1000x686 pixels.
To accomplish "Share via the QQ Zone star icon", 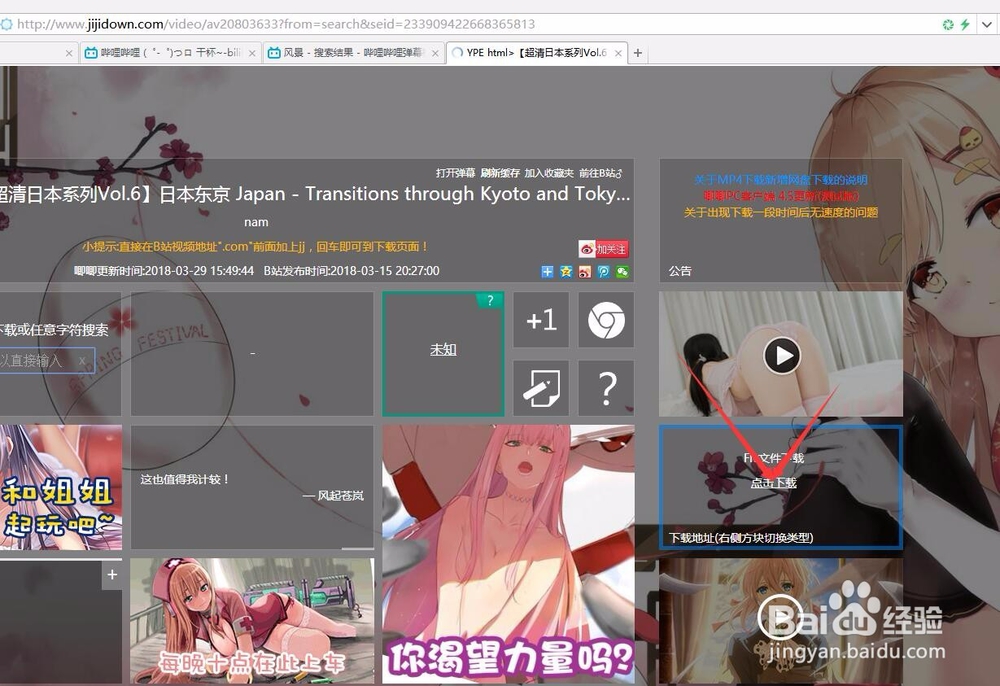I will point(566,272).
